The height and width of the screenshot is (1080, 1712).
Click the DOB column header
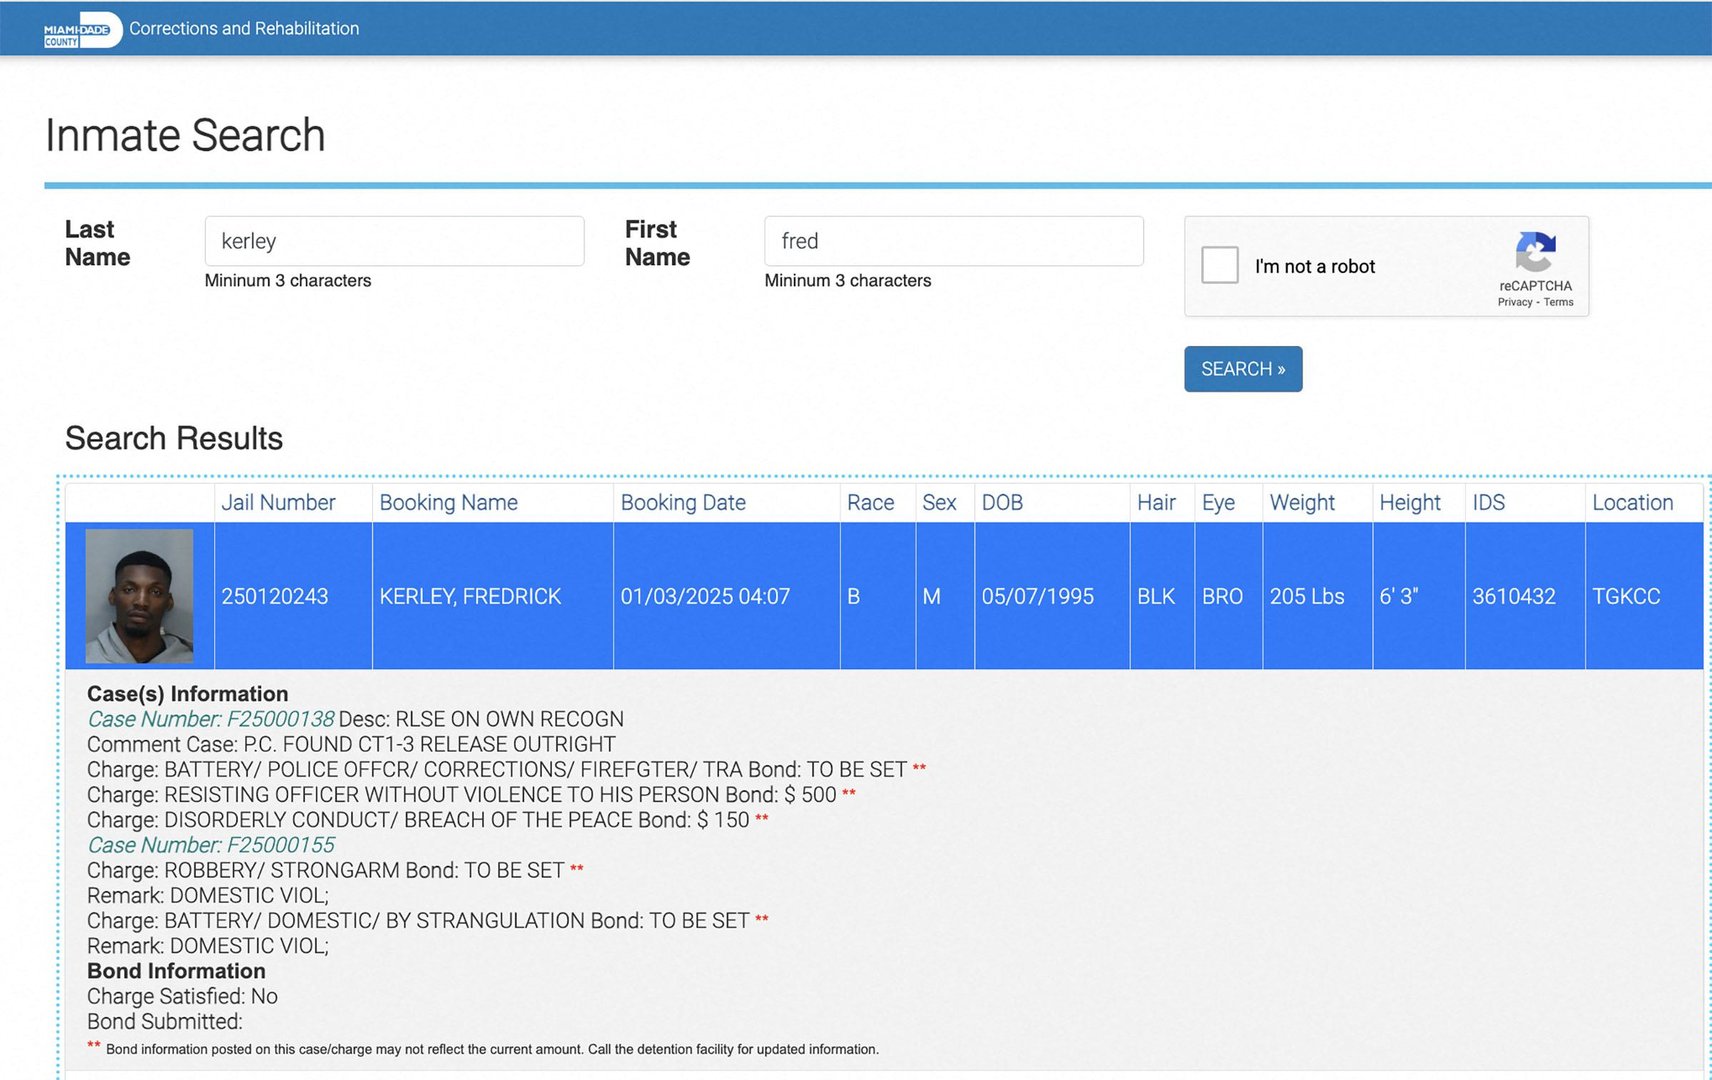tap(1002, 503)
